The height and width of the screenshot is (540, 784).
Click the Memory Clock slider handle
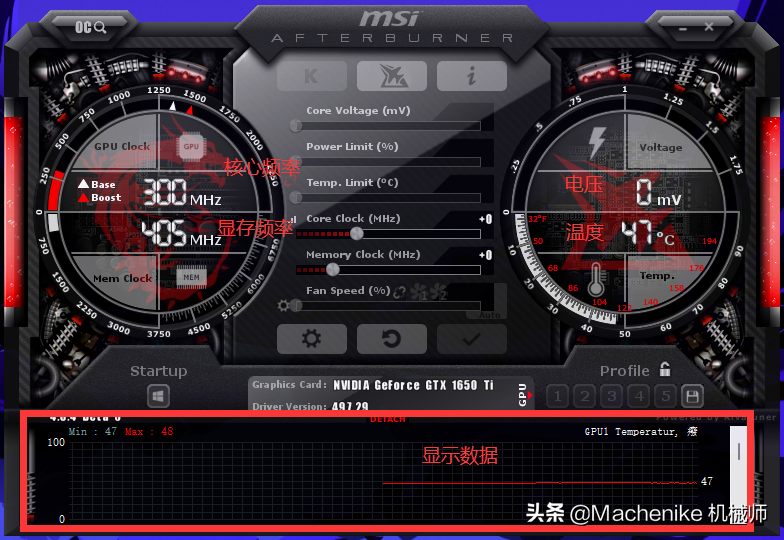[x=333, y=269]
